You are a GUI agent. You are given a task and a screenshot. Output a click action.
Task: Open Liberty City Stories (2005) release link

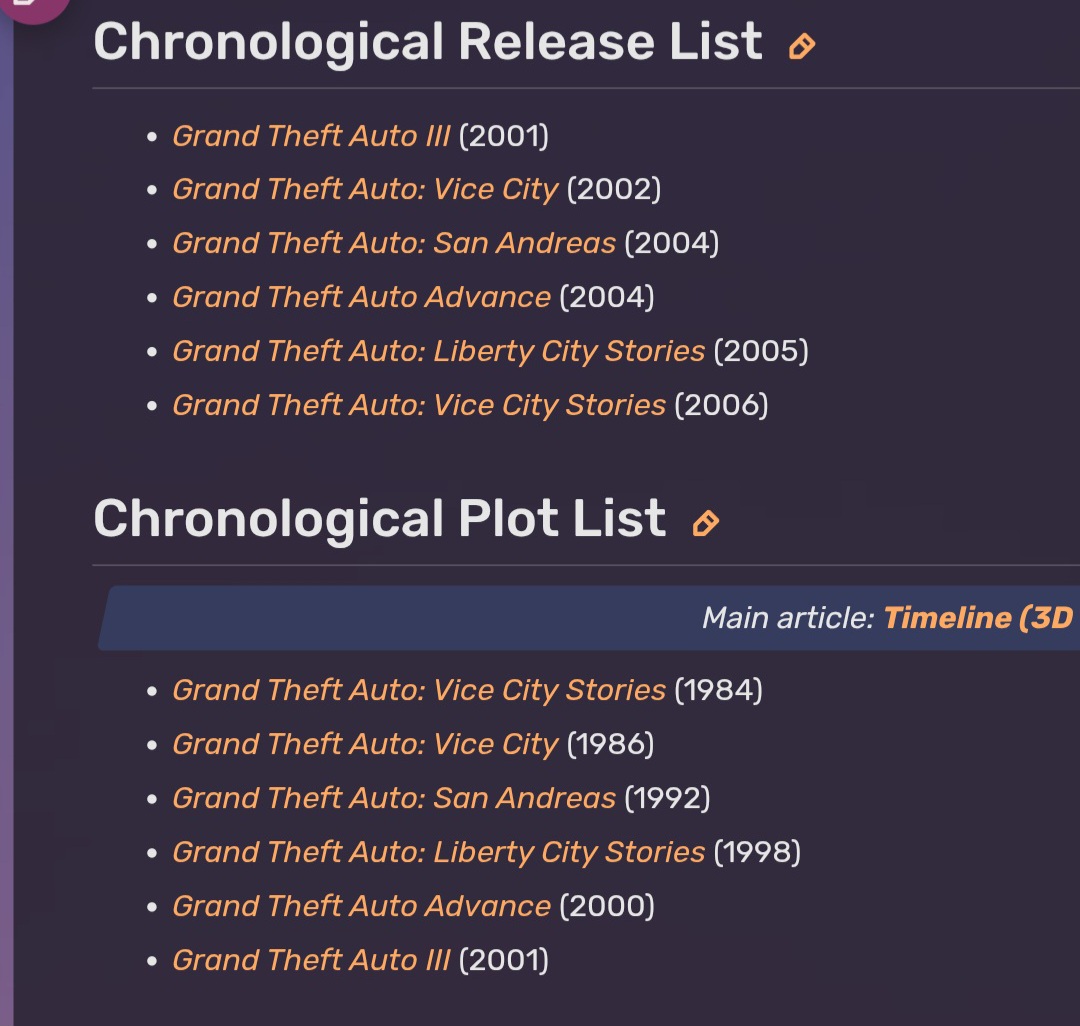tap(439, 351)
